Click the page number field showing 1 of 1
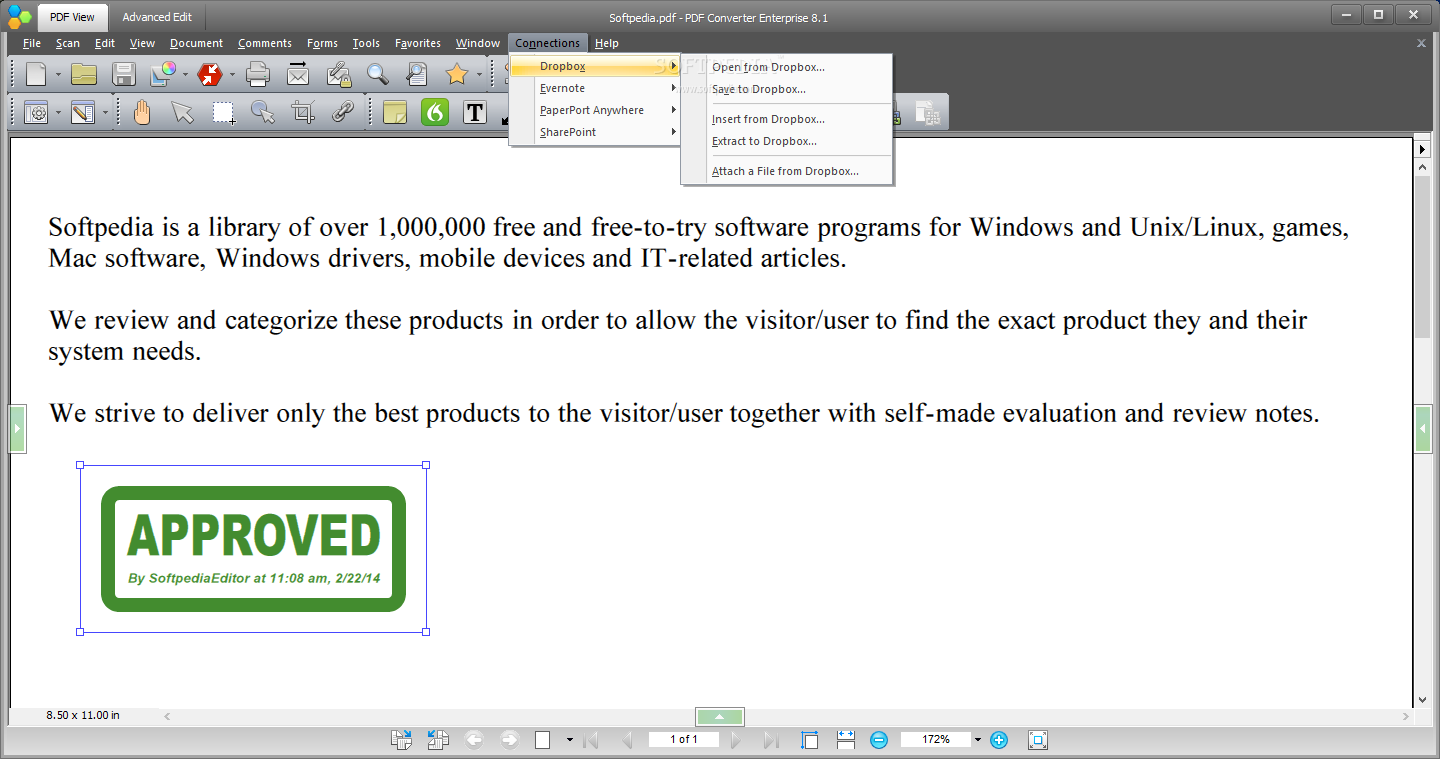The height and width of the screenshot is (759, 1440). (x=683, y=740)
